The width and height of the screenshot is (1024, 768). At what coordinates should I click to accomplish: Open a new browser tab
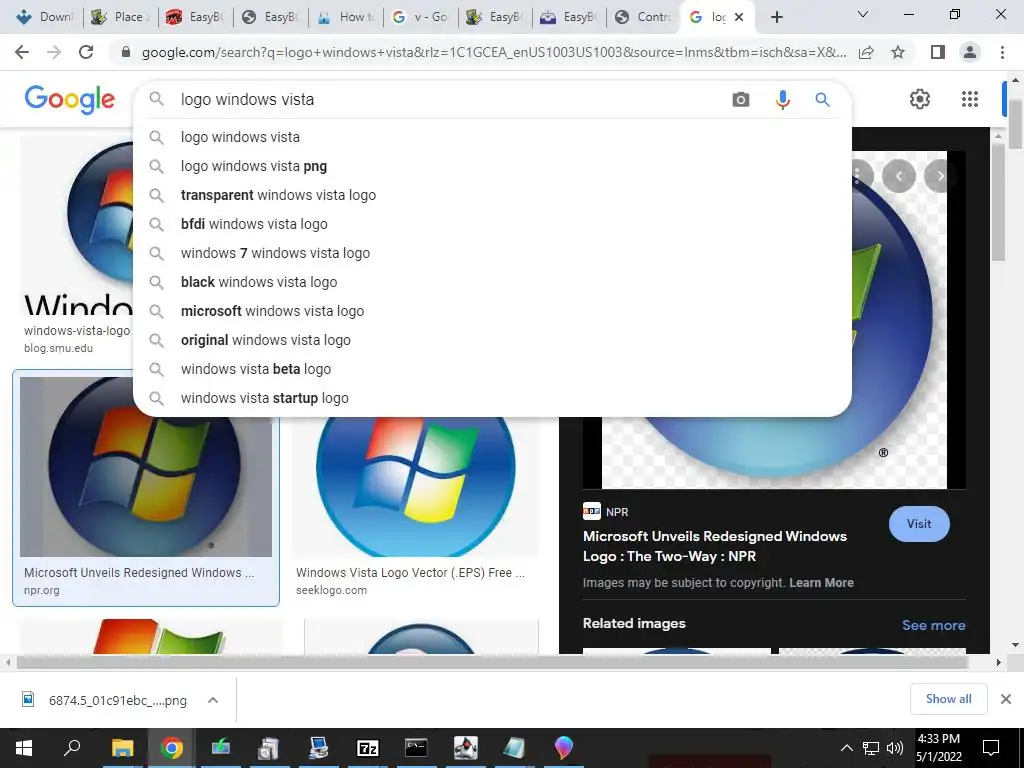click(x=776, y=17)
